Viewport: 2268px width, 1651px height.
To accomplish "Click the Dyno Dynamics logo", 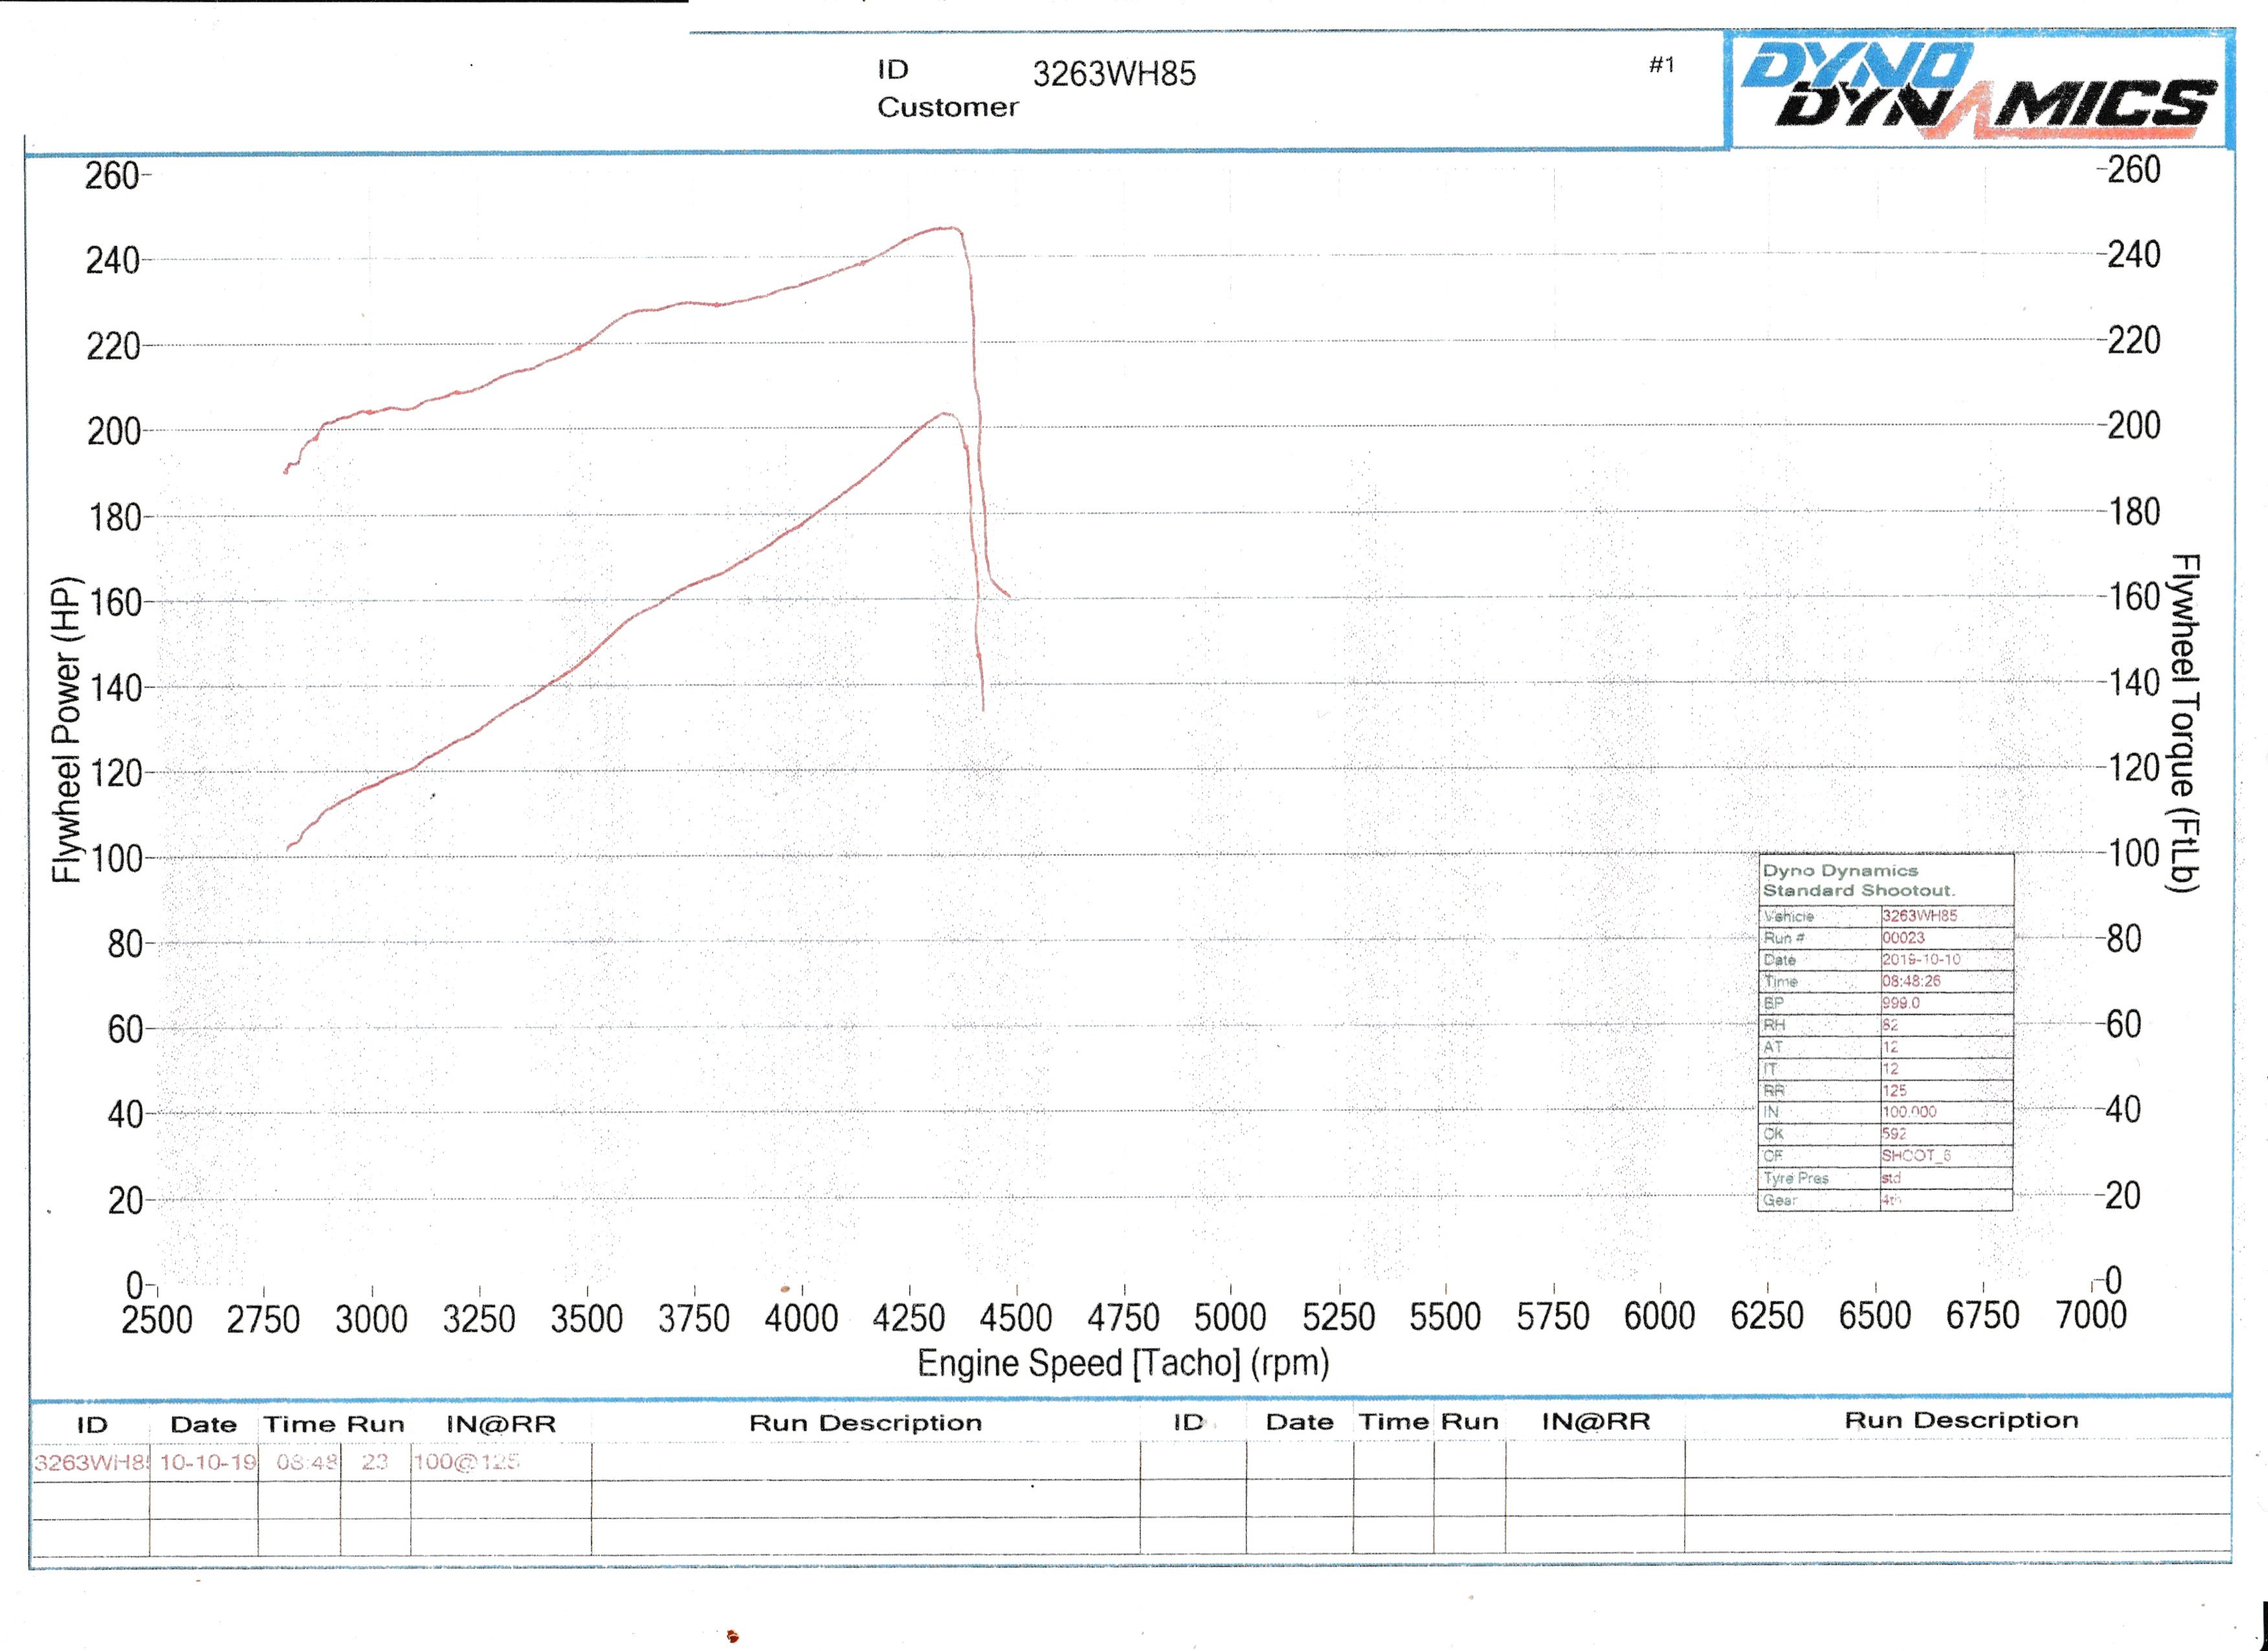I will pos(1978,90).
